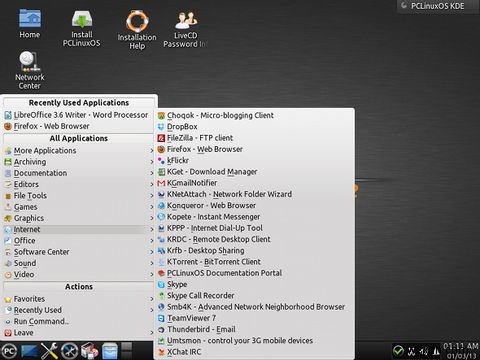Open the Favorites submenu
Screen dimensions: 480x360
79,299
